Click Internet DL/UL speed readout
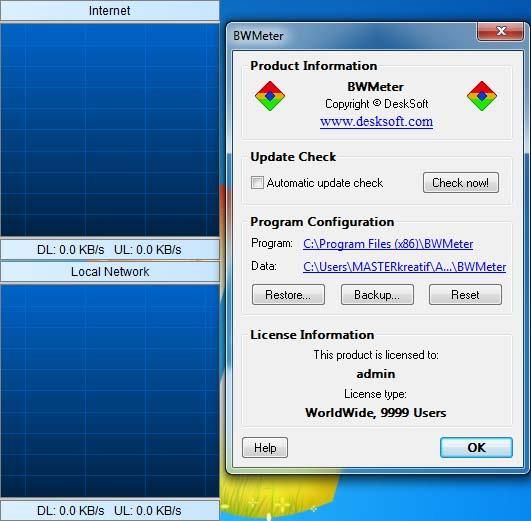This screenshot has width=531, height=521. point(110,250)
